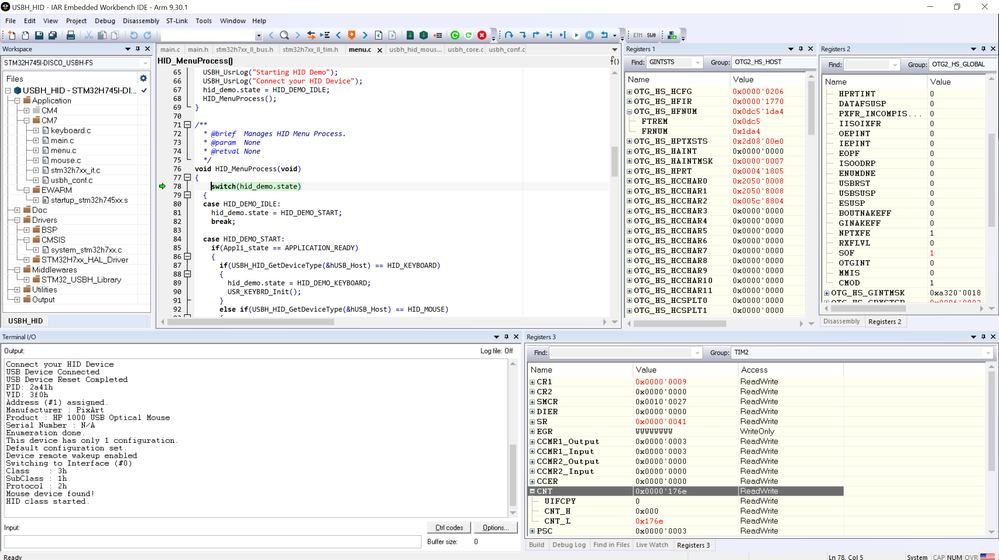
Task: Collapse the code fold at line 71
Action: coord(187,125)
